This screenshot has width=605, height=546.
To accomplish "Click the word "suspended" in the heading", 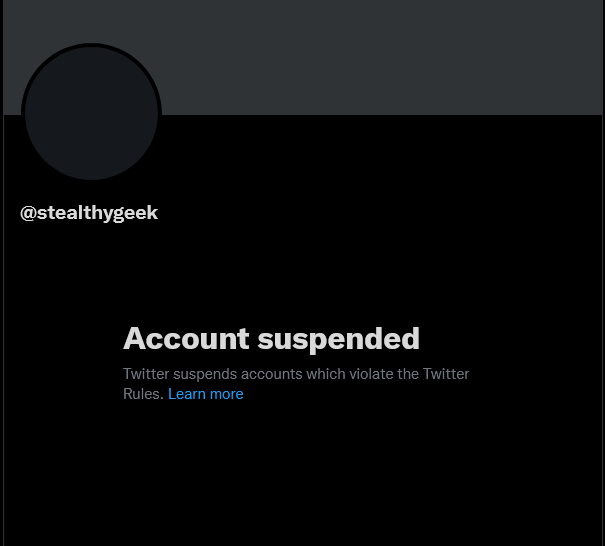I will (x=338, y=339).
